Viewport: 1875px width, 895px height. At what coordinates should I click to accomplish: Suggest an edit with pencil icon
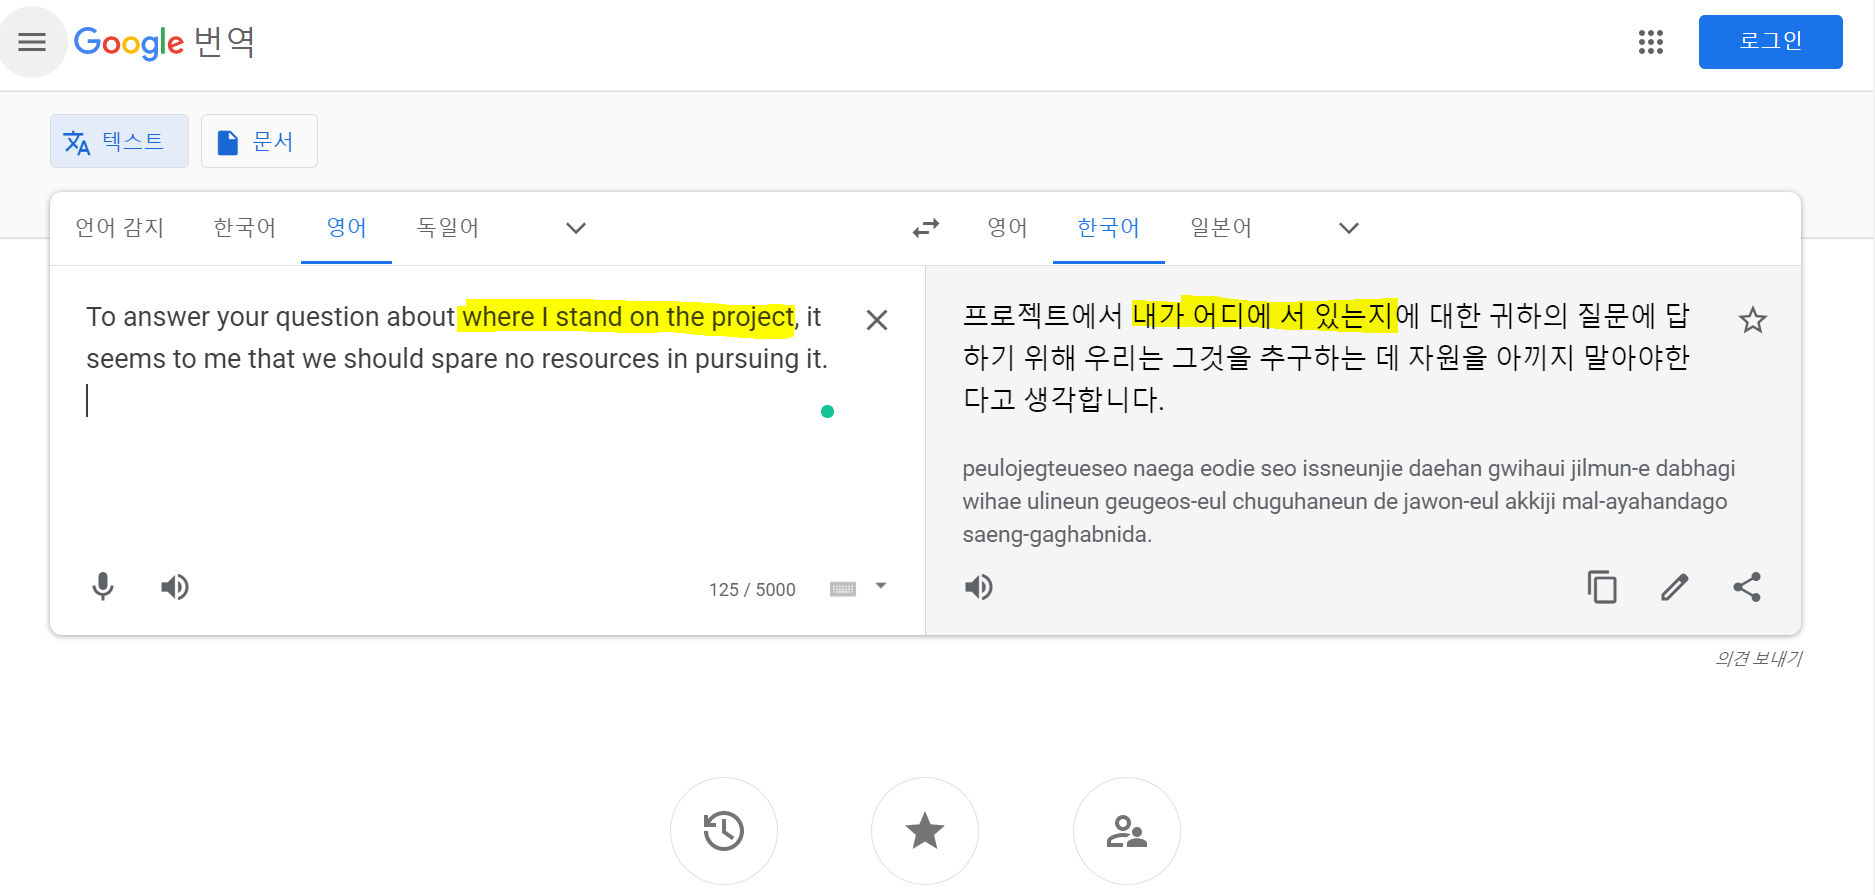[x=1675, y=587]
